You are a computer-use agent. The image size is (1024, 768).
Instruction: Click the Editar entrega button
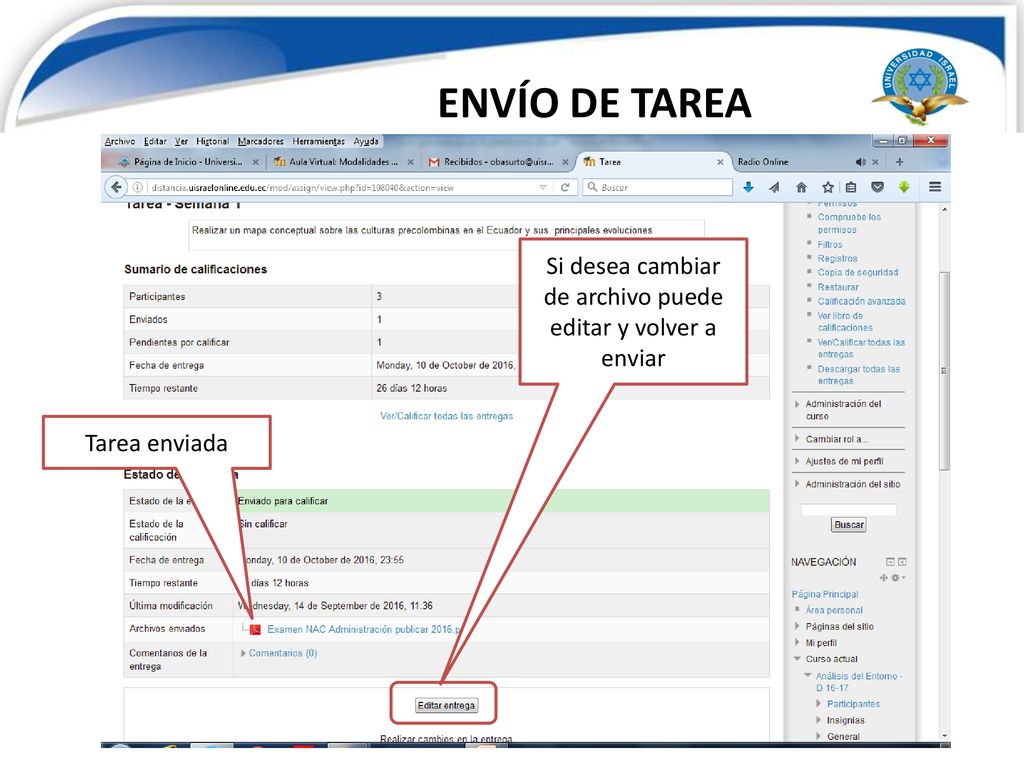[447, 705]
